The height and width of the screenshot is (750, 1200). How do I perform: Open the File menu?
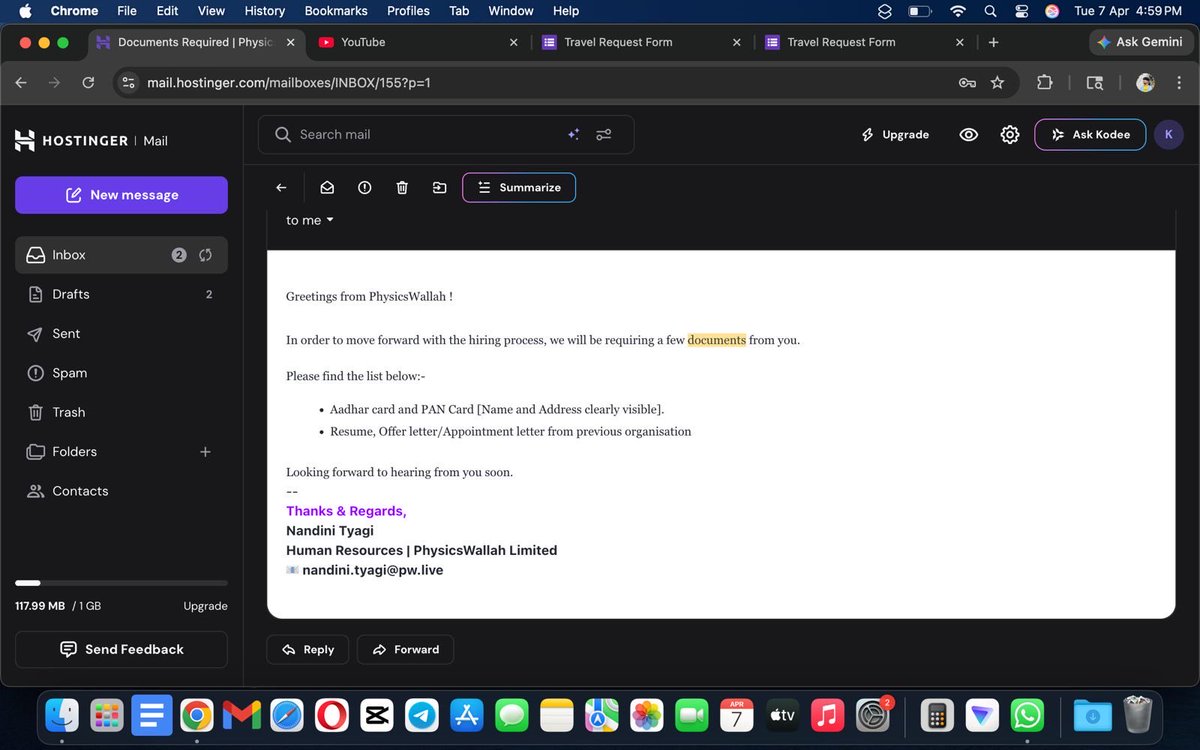[x=127, y=11]
